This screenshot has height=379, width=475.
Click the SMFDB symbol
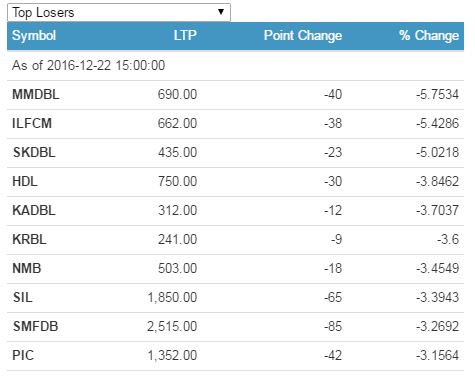coord(36,327)
